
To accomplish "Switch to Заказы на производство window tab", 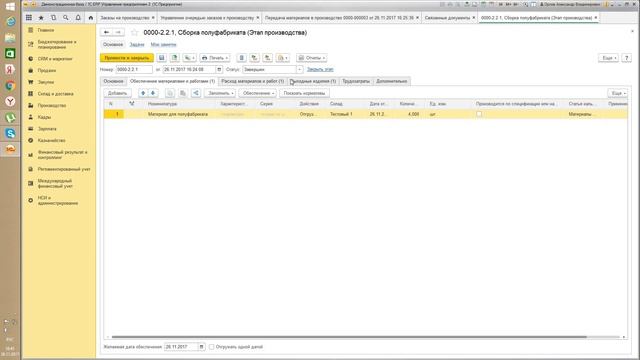I will (x=124, y=18).
